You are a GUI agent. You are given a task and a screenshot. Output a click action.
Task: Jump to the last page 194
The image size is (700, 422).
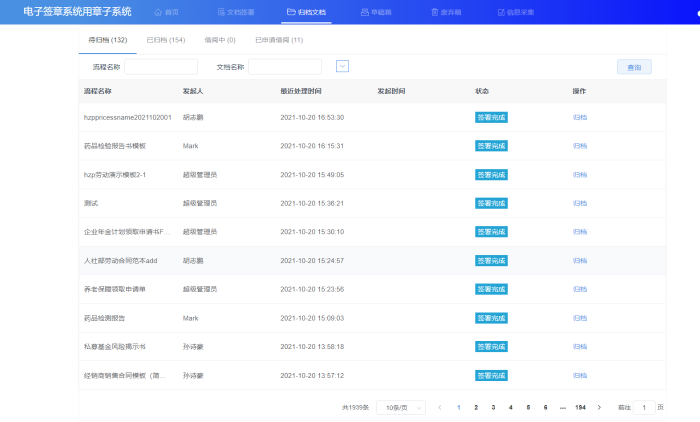[x=580, y=407]
